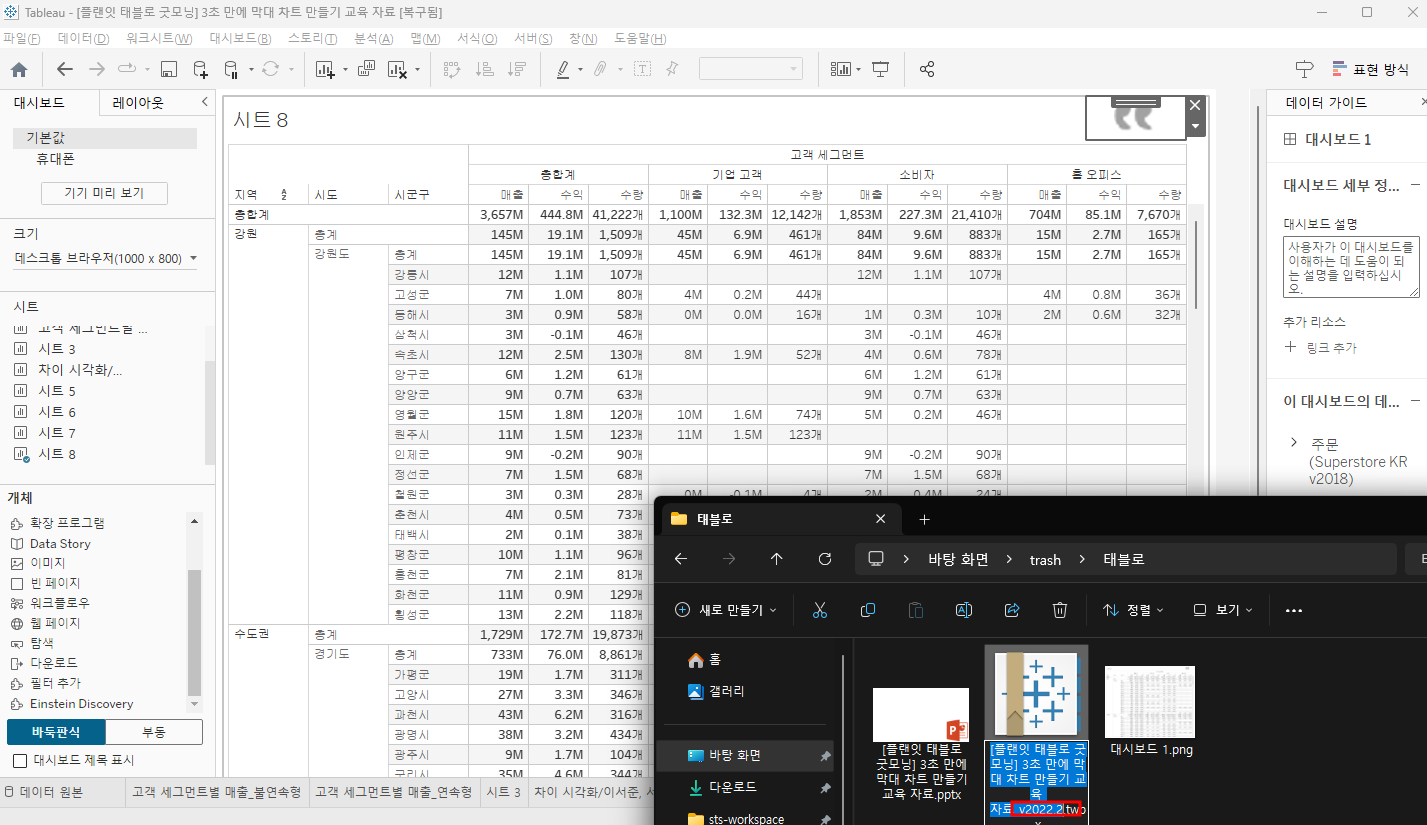Click the sort icon next to 지역 header
This screenshot has width=1427, height=825.
pos(283,194)
